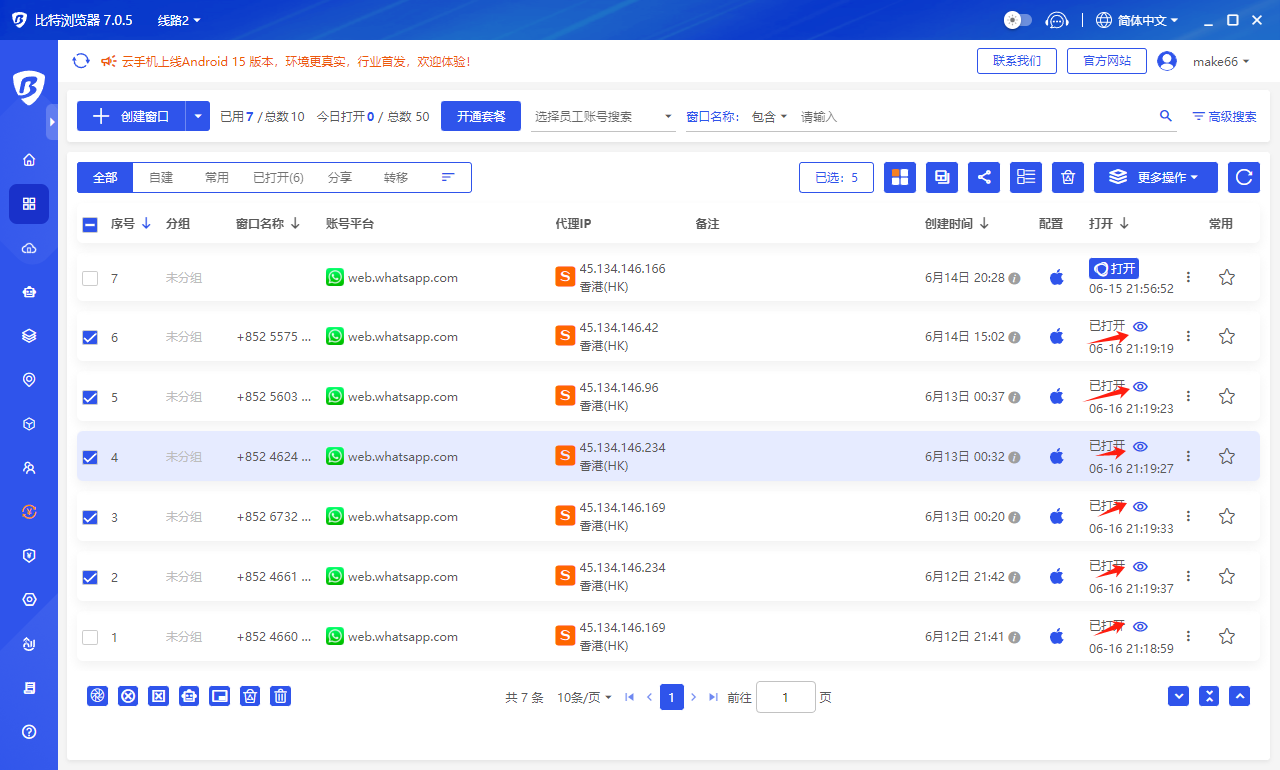Open the 更多操作 dropdown
This screenshot has width=1280, height=770.
(1155, 177)
